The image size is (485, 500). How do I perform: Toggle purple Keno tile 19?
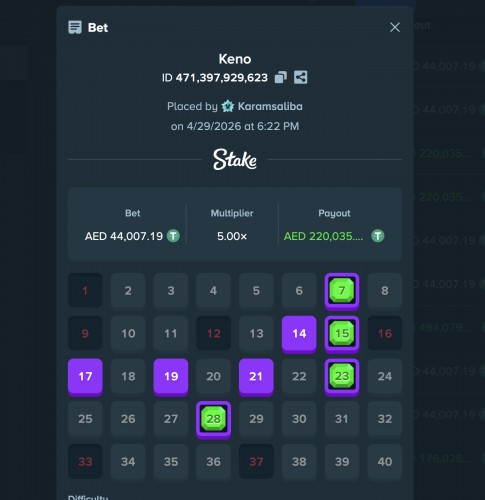[x=171, y=377]
